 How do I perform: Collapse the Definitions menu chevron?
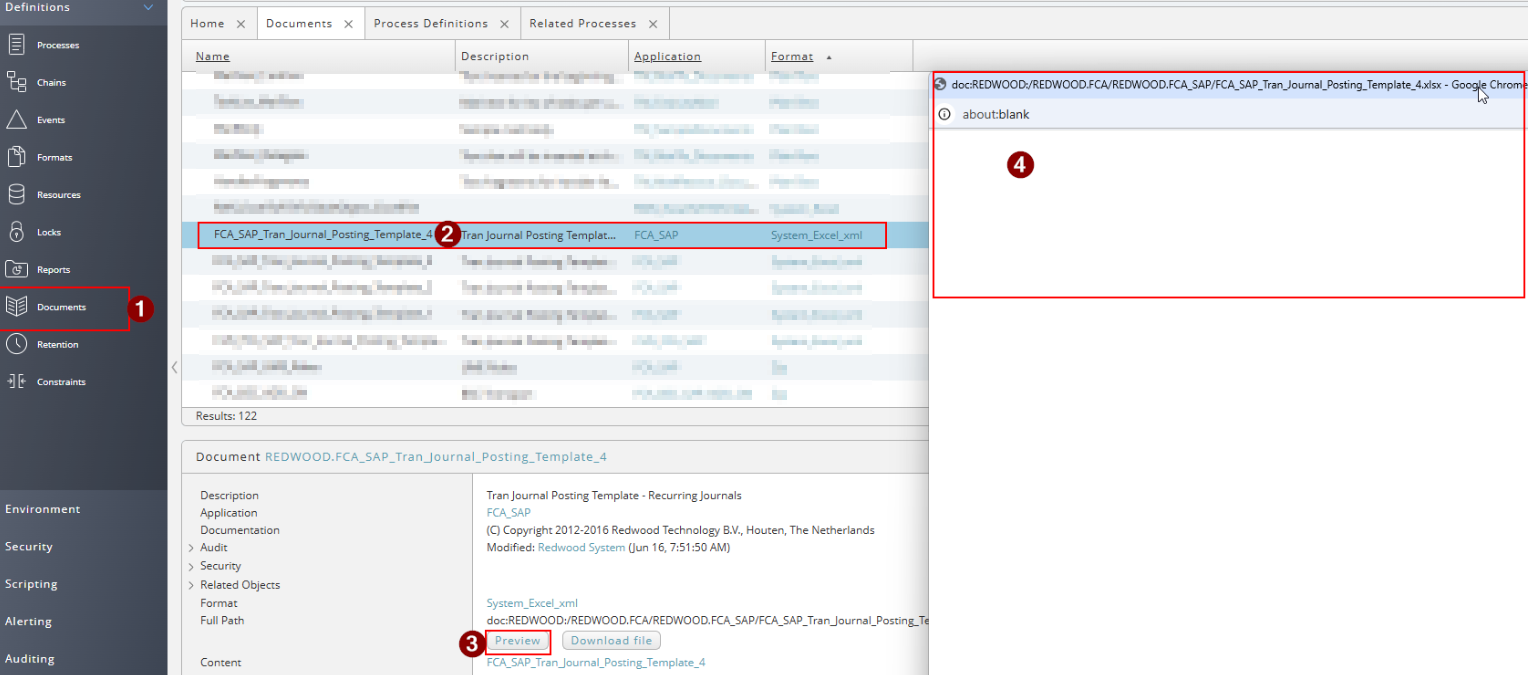coord(149,8)
